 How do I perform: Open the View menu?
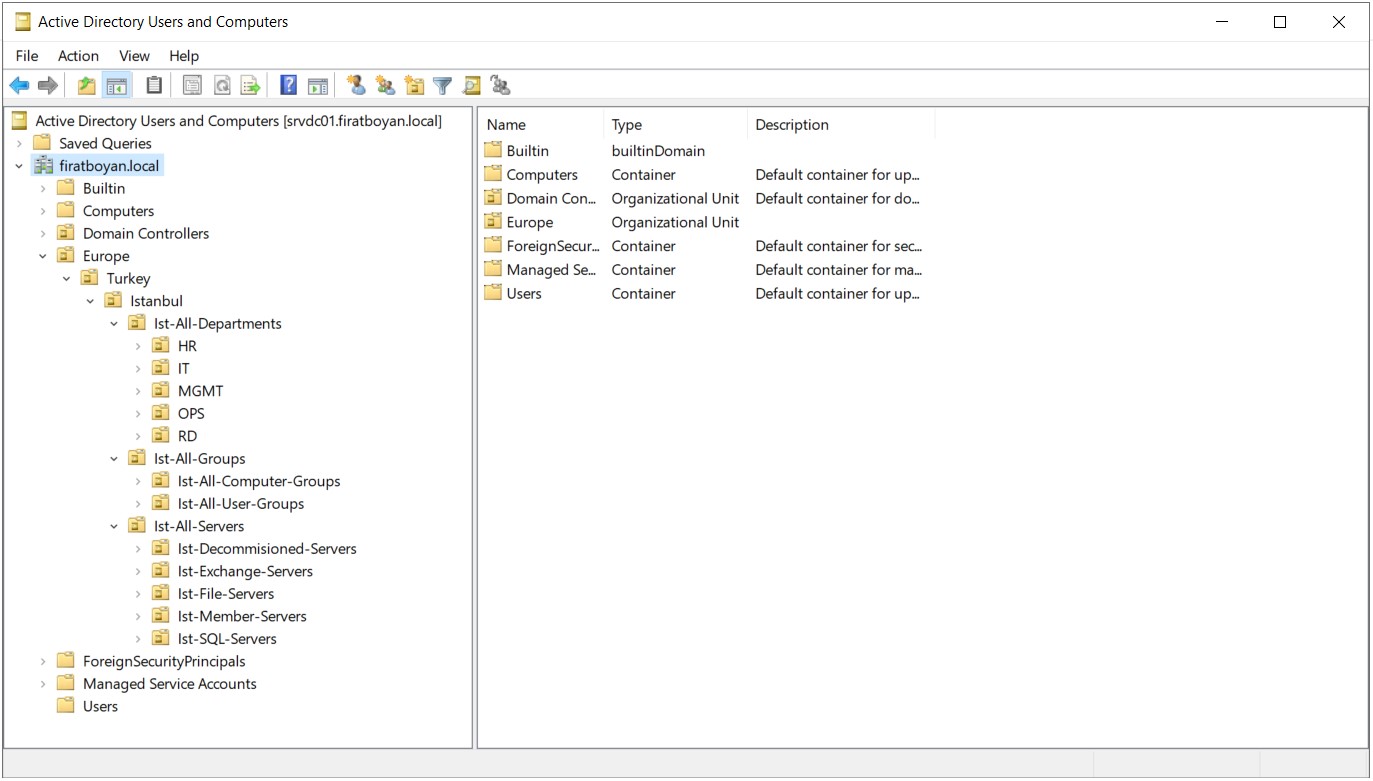coord(134,56)
